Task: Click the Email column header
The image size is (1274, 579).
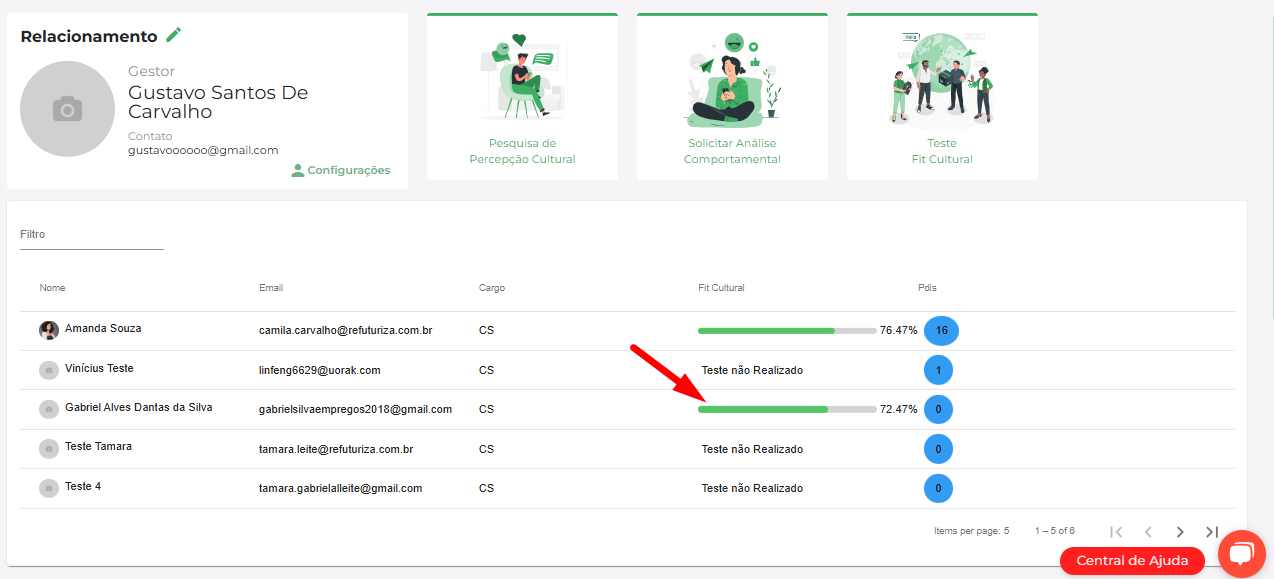Action: pos(271,288)
